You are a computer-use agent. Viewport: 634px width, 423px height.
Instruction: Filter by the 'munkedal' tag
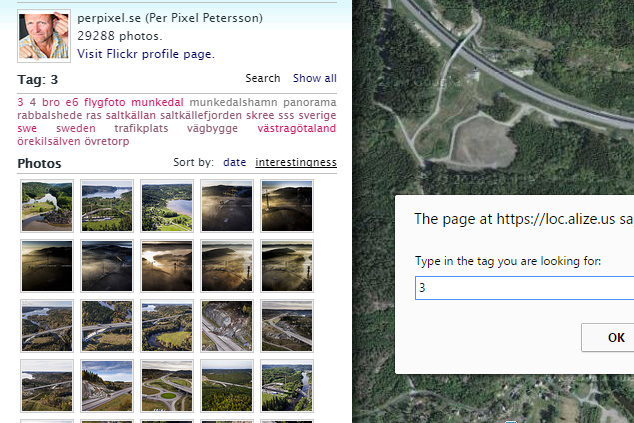point(157,102)
